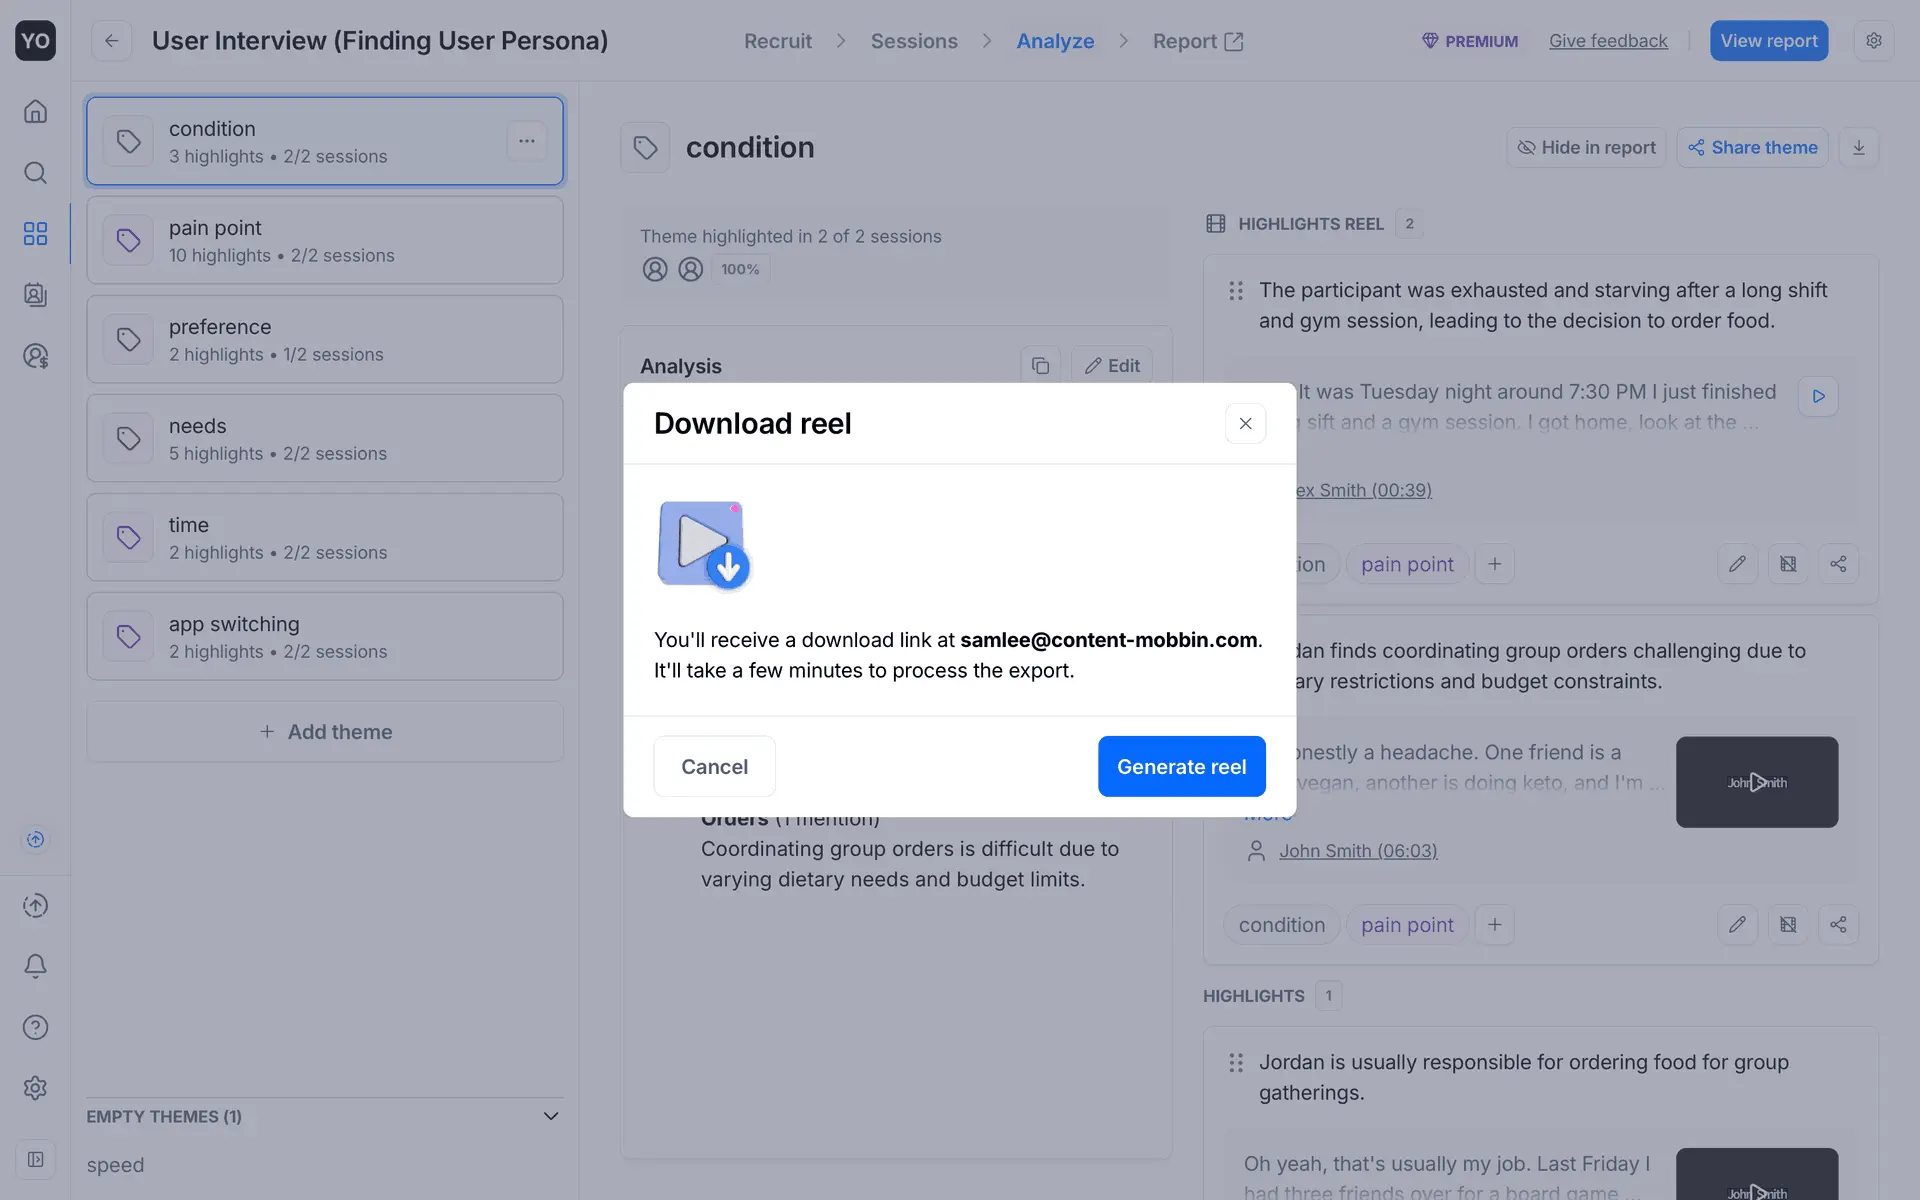The width and height of the screenshot is (1920, 1200).
Task: Open notifications bell in sidebar
Action: 35,966
